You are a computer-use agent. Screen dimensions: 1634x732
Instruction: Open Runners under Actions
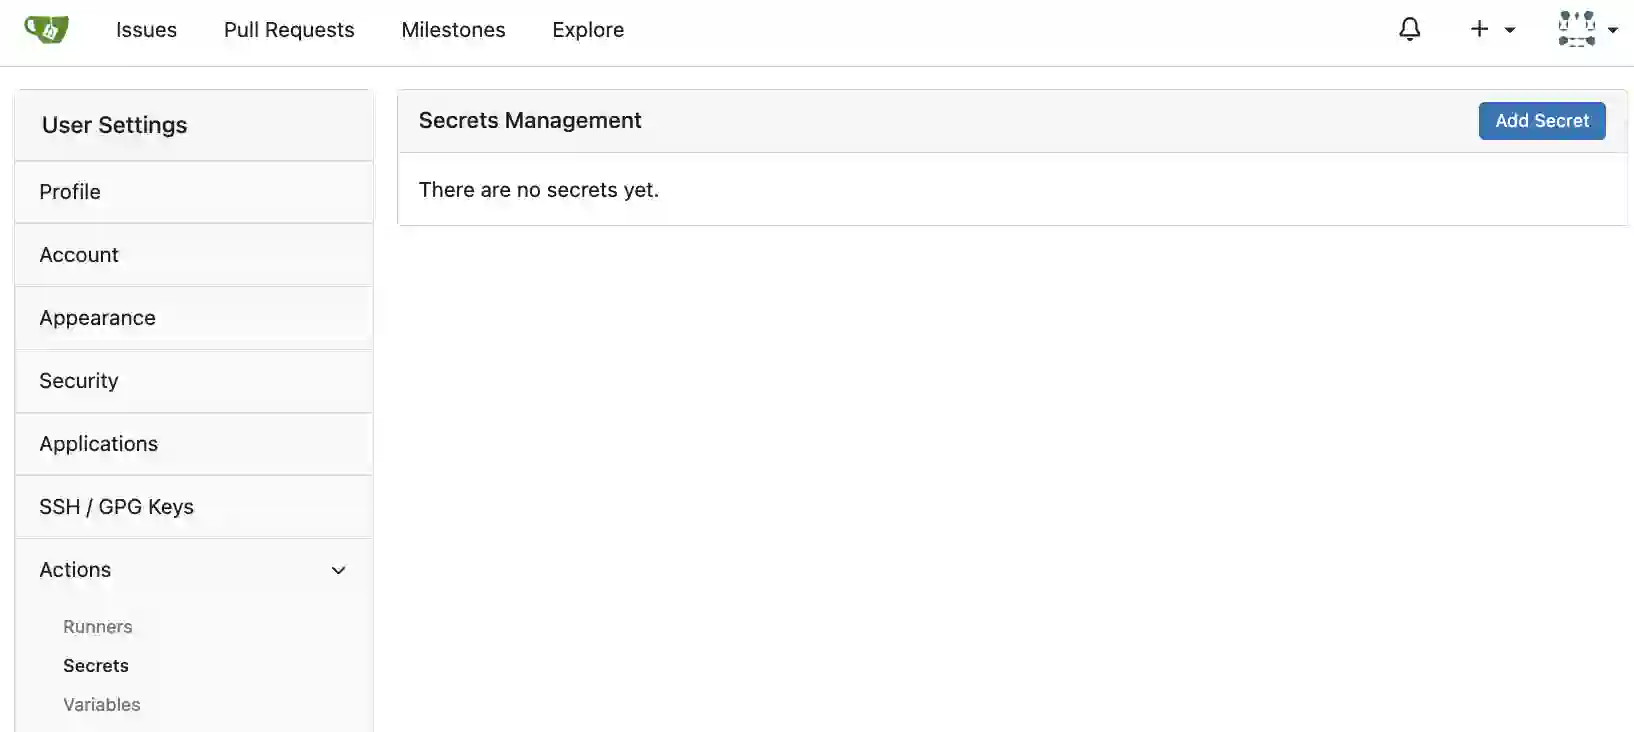[98, 627]
